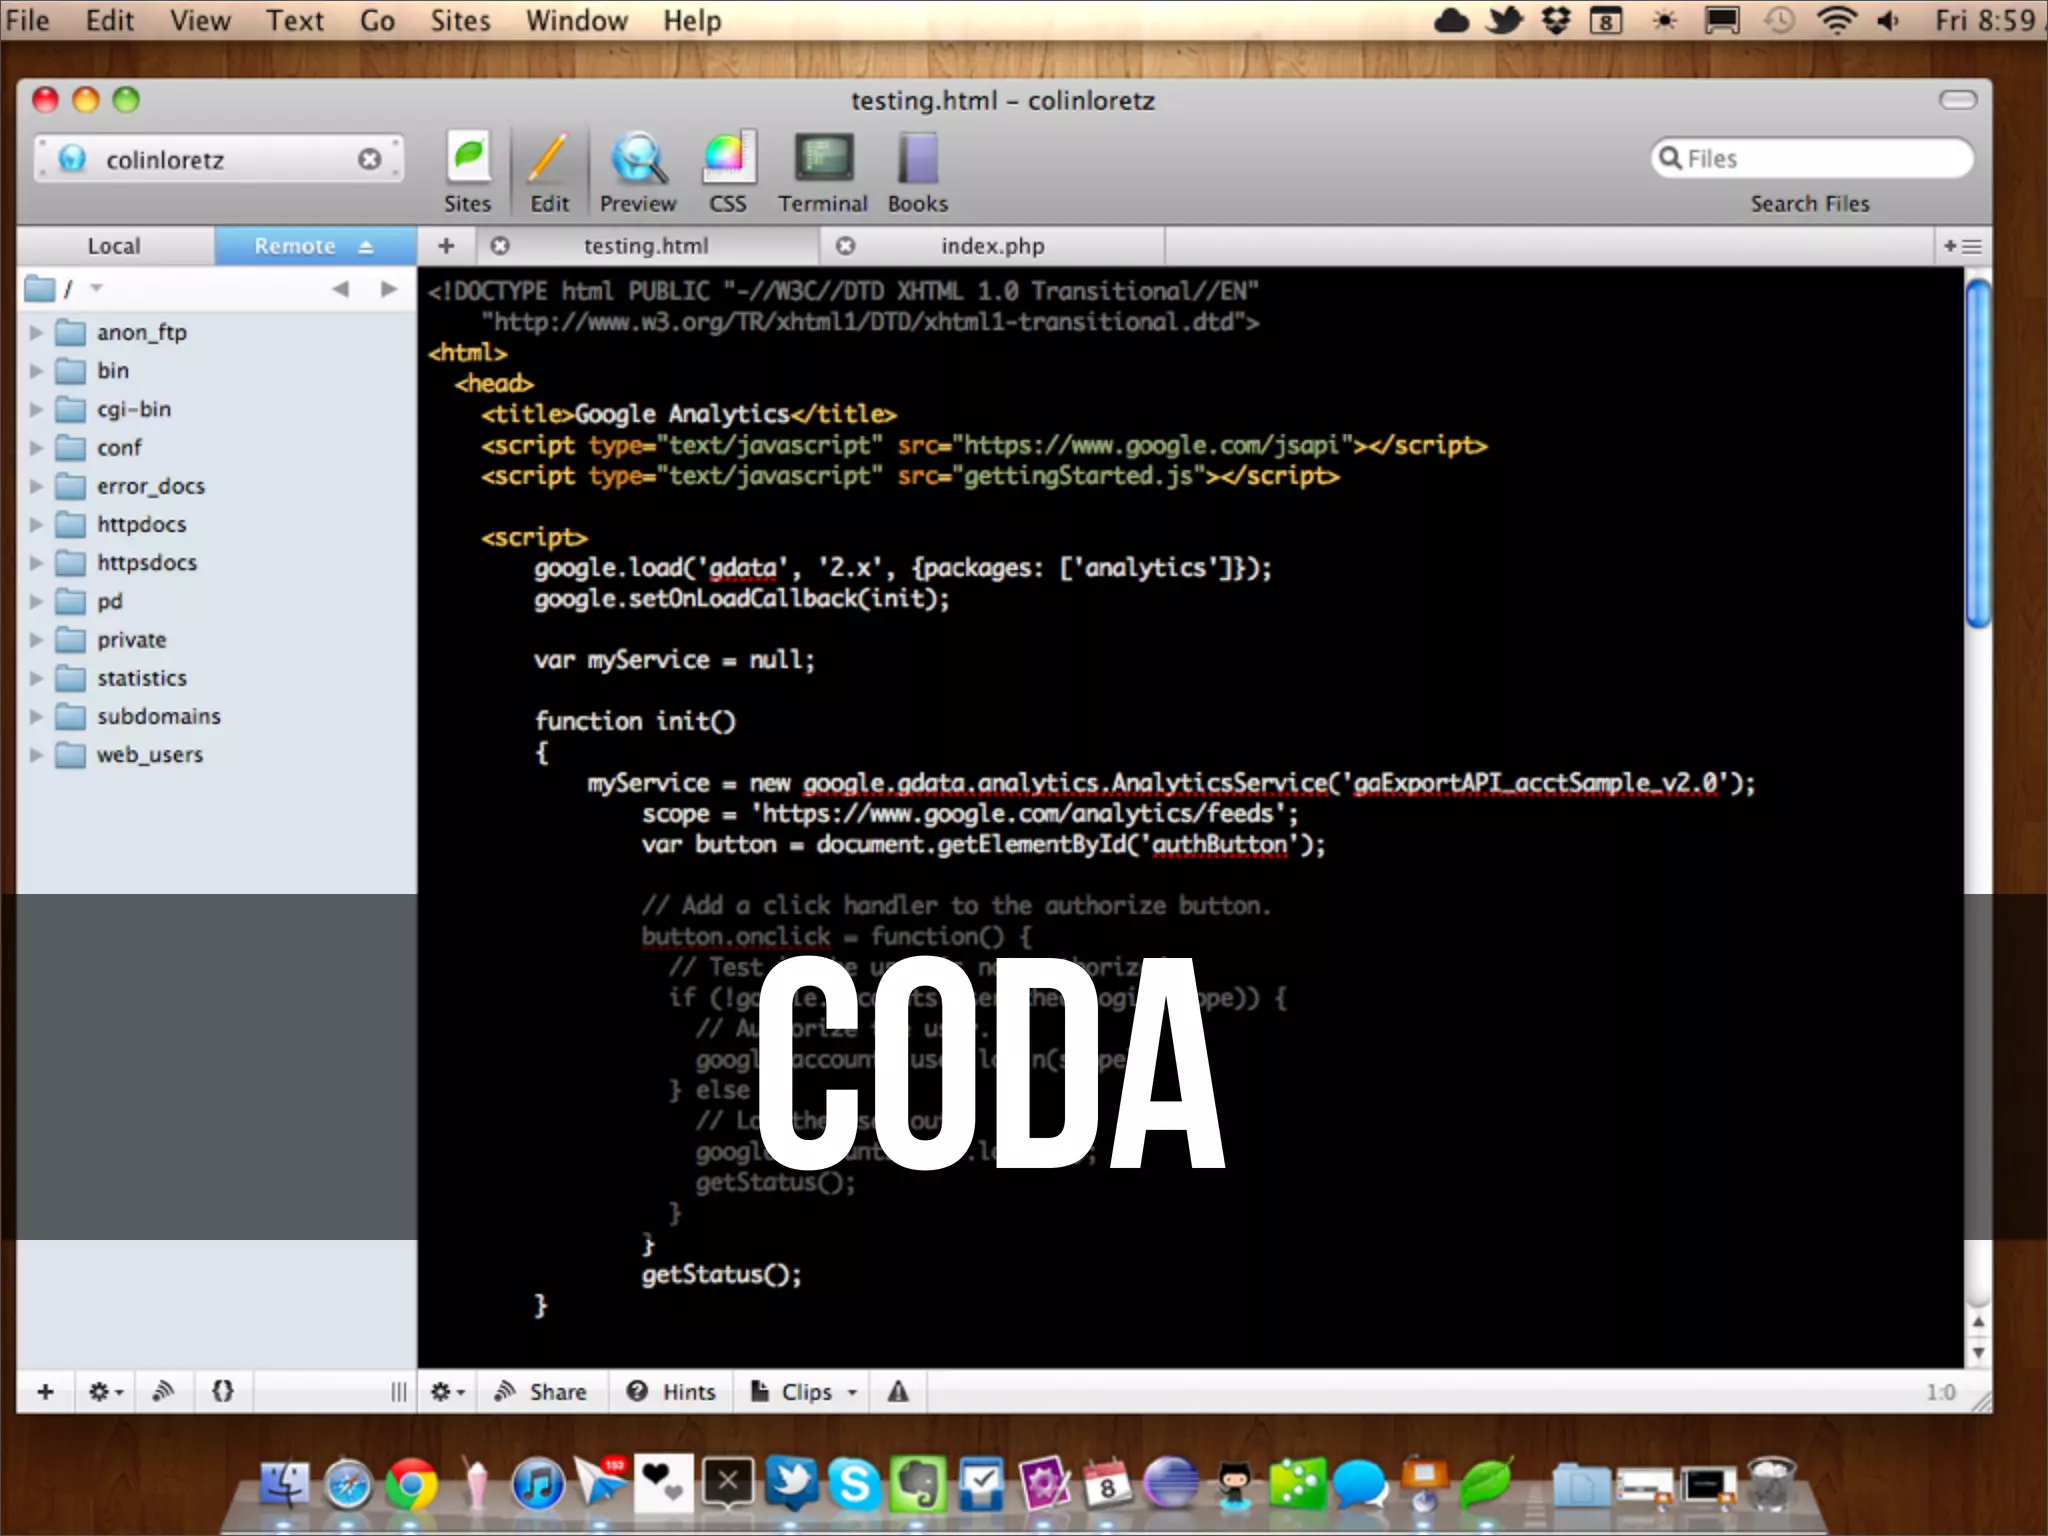Close the index.php tab
The height and width of the screenshot is (1536, 2048).
(x=846, y=246)
